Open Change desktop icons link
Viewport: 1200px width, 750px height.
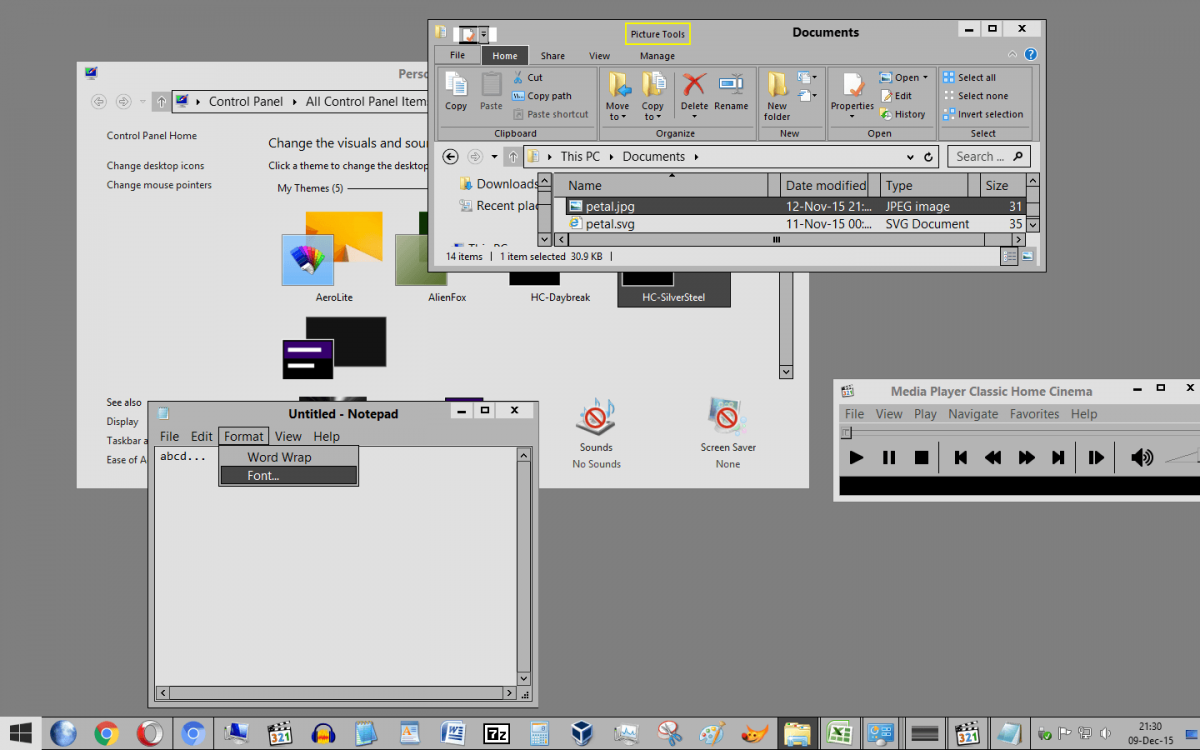[155, 166]
